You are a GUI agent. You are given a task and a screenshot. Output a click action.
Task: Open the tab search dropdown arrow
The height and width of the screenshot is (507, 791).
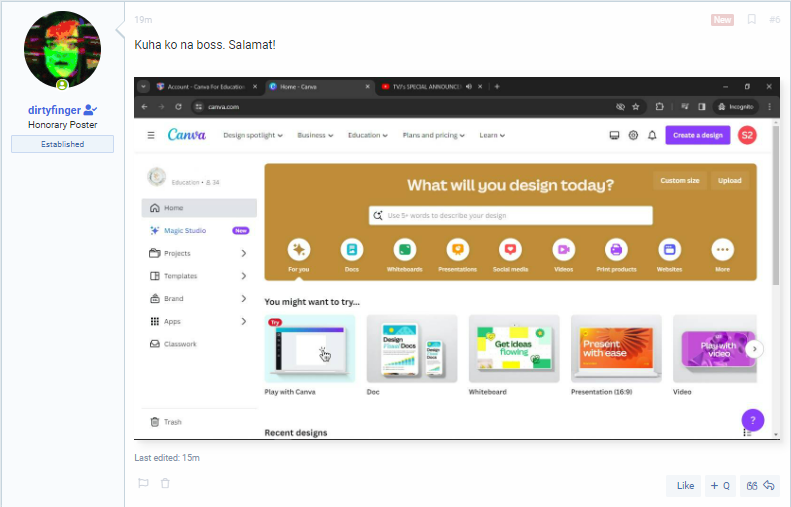[144, 87]
